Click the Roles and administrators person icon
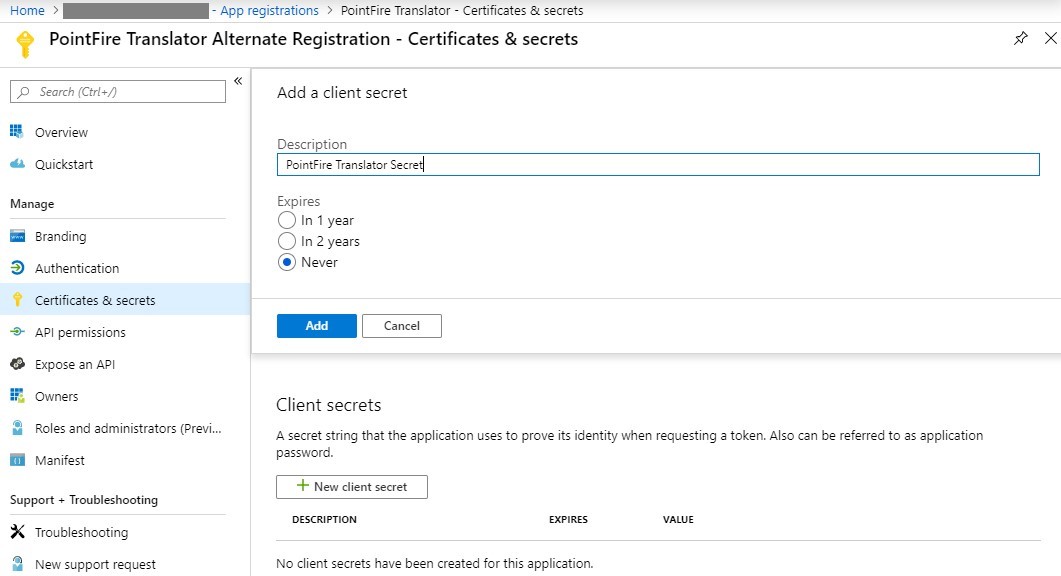Screen dimensions: 1061x576 point(18,428)
